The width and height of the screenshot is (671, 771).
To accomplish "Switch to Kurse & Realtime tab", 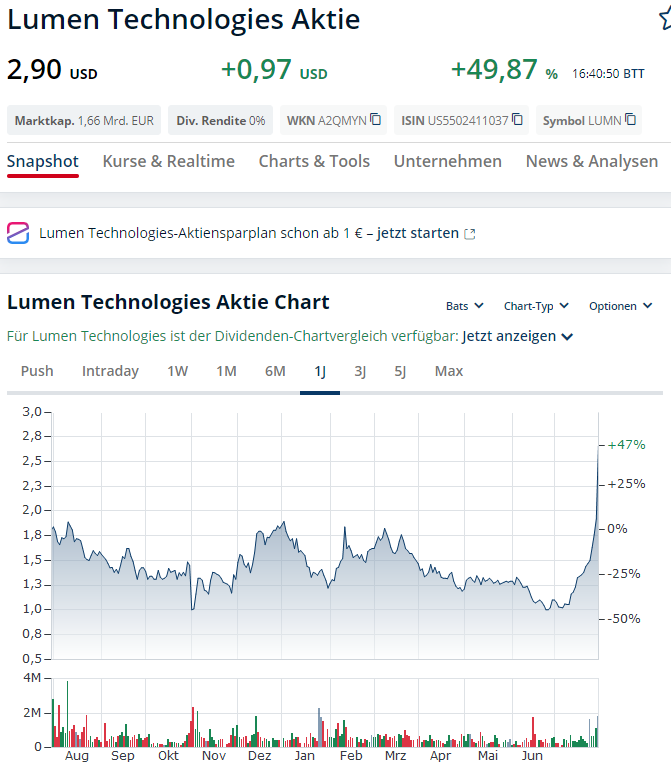I will [x=169, y=161].
